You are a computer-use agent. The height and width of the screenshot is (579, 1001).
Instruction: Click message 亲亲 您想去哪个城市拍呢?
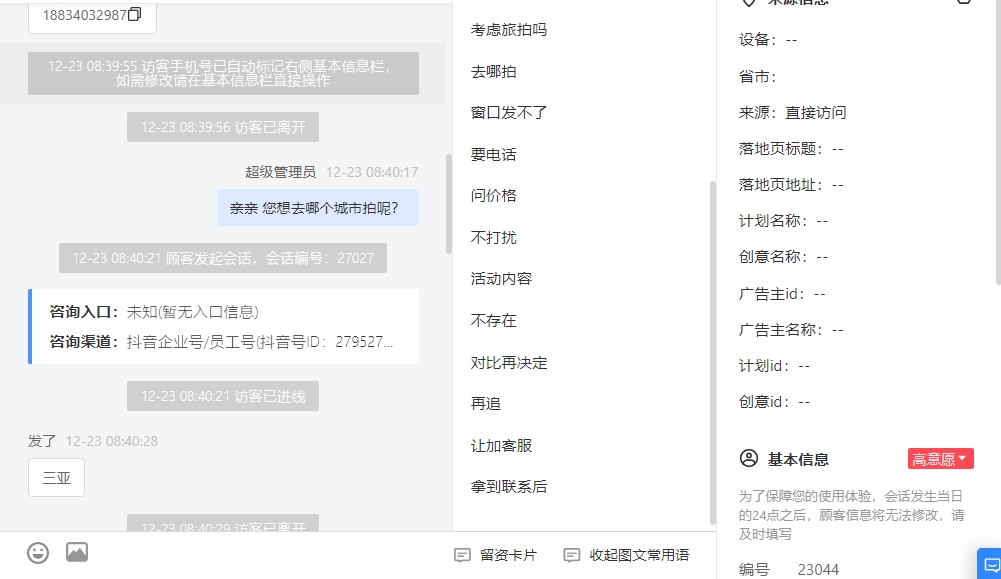pos(318,207)
